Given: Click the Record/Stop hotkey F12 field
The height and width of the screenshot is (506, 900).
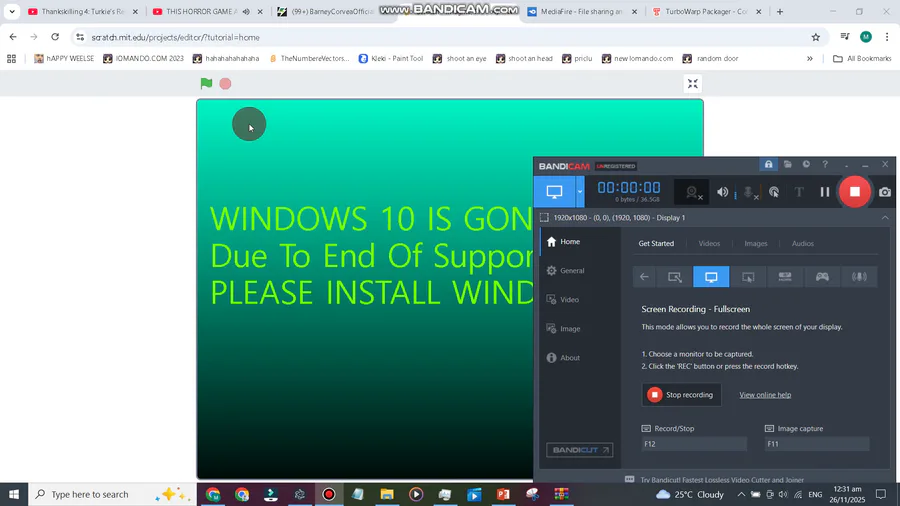Looking at the screenshot, I should point(694,443).
